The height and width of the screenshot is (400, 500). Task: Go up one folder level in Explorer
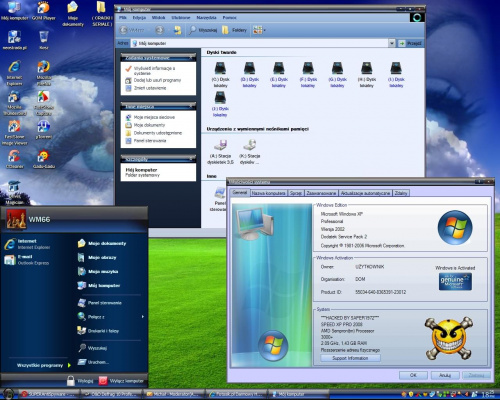point(178,30)
